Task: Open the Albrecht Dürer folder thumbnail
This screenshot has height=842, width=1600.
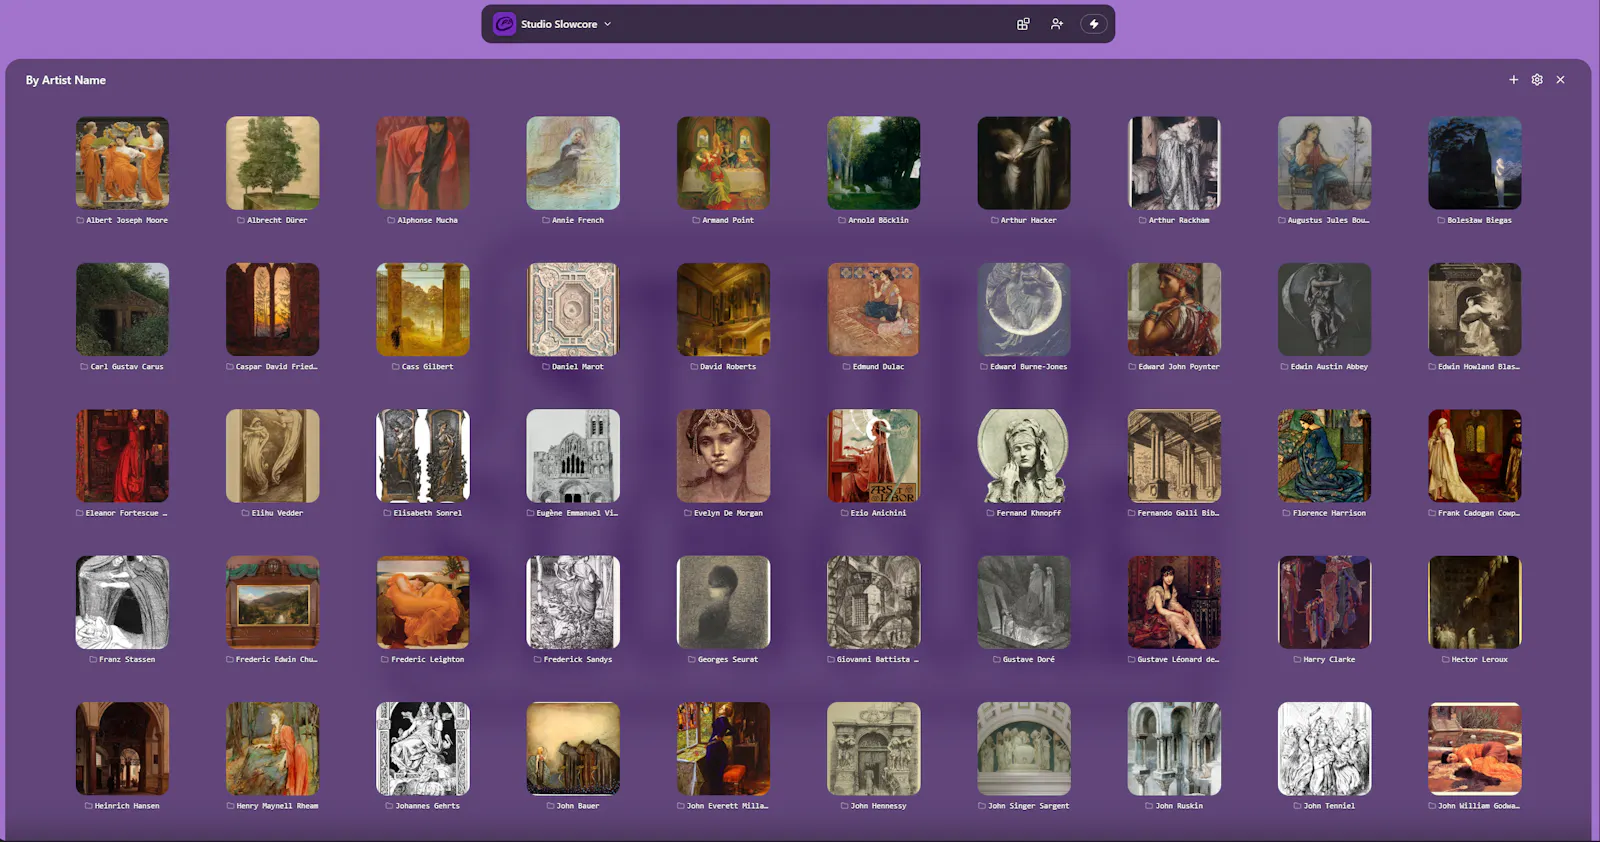Action: pyautogui.click(x=273, y=163)
